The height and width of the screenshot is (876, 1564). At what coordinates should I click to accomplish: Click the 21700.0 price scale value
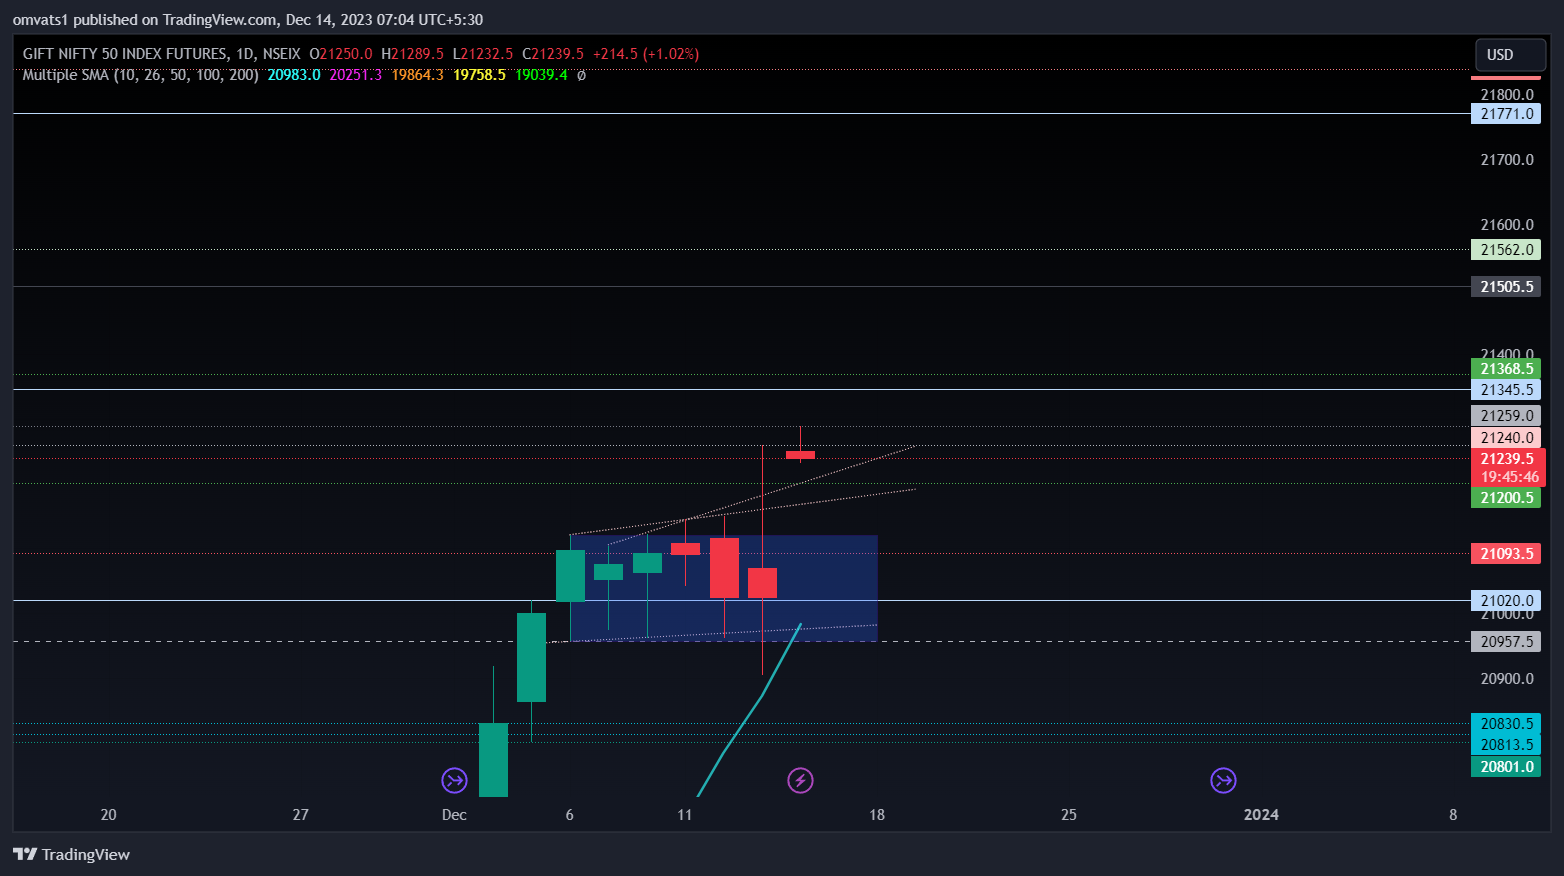(1507, 160)
